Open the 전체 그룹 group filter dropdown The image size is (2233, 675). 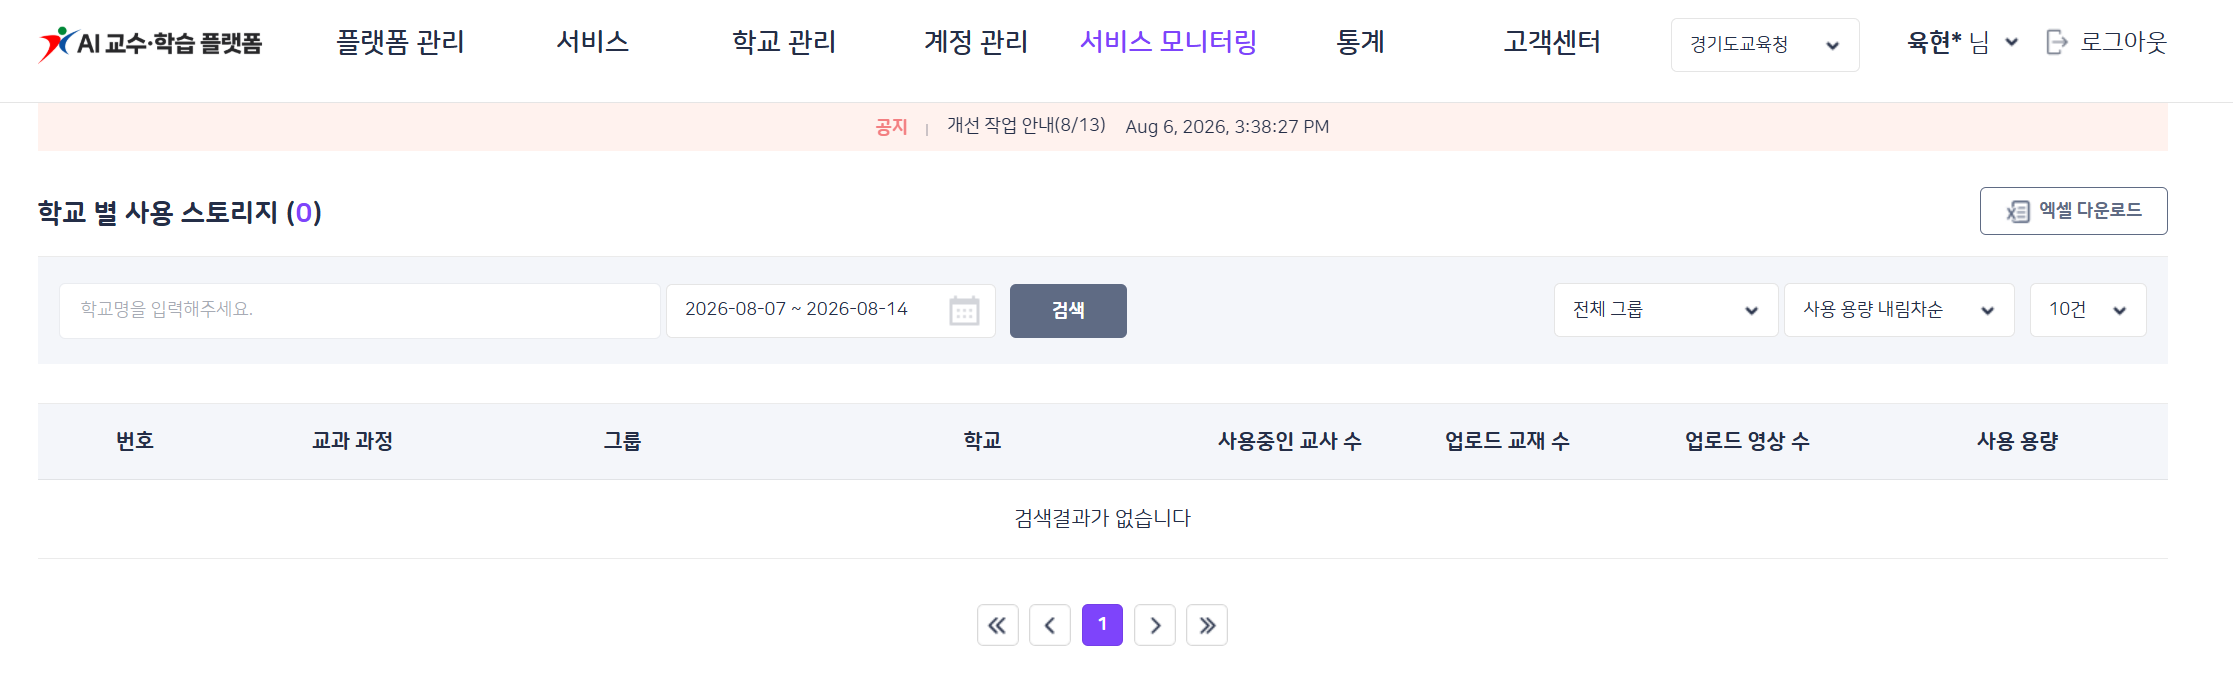(1666, 310)
